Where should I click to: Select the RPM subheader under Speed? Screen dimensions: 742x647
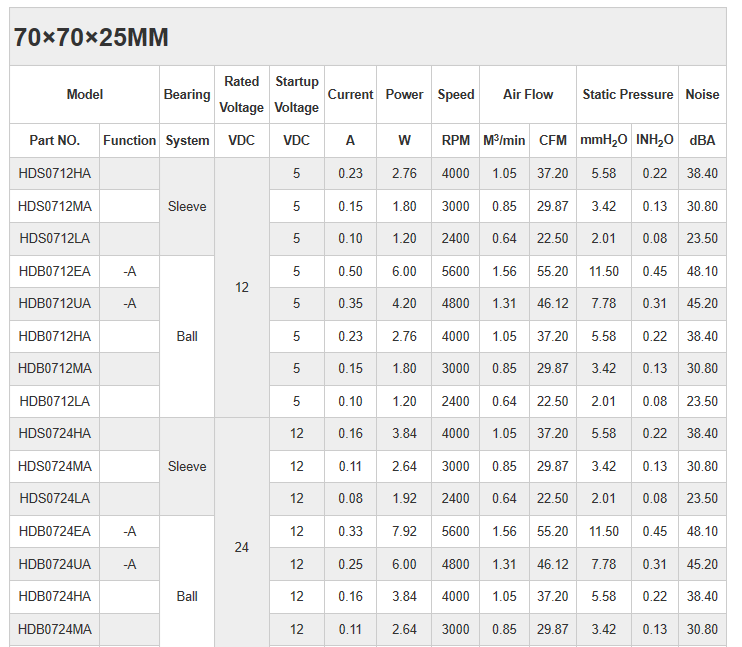click(x=455, y=141)
